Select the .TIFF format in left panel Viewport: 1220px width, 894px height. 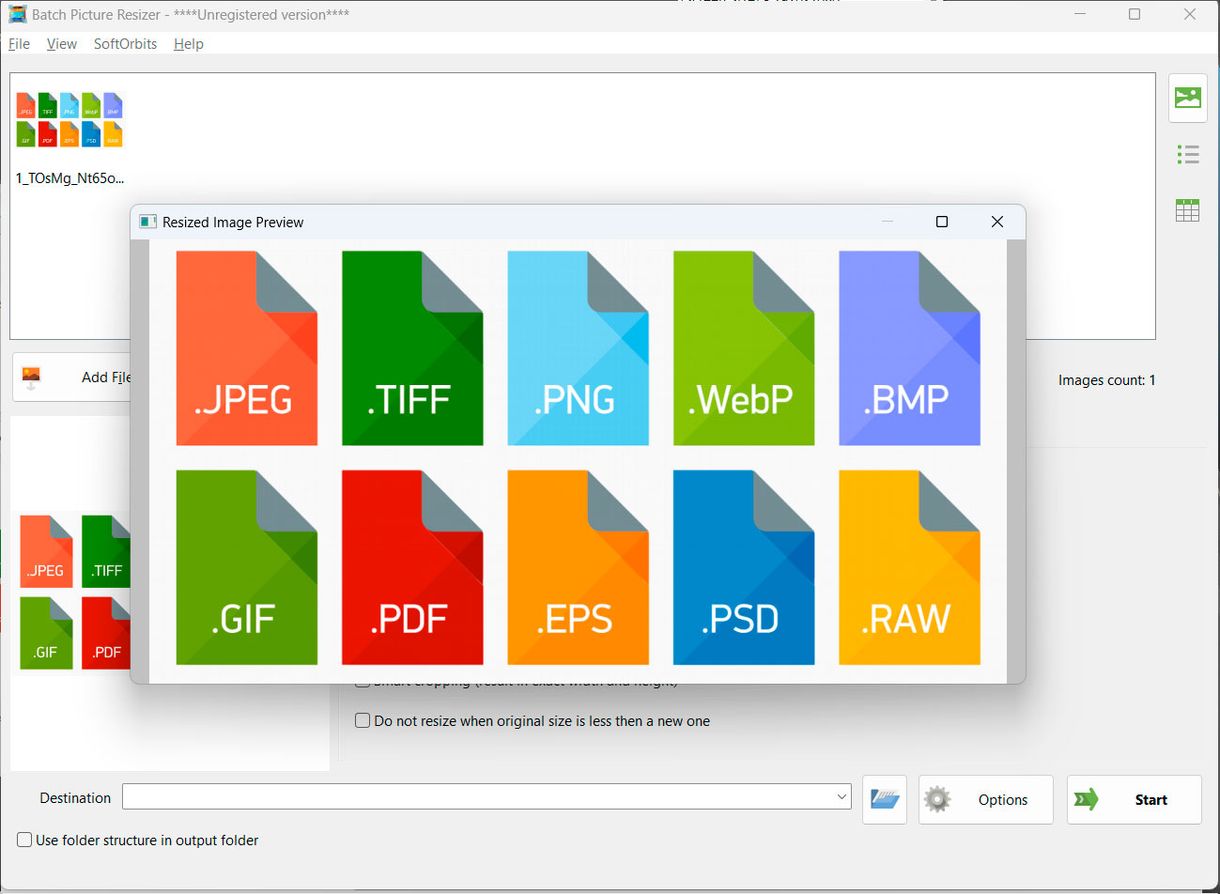pos(106,551)
